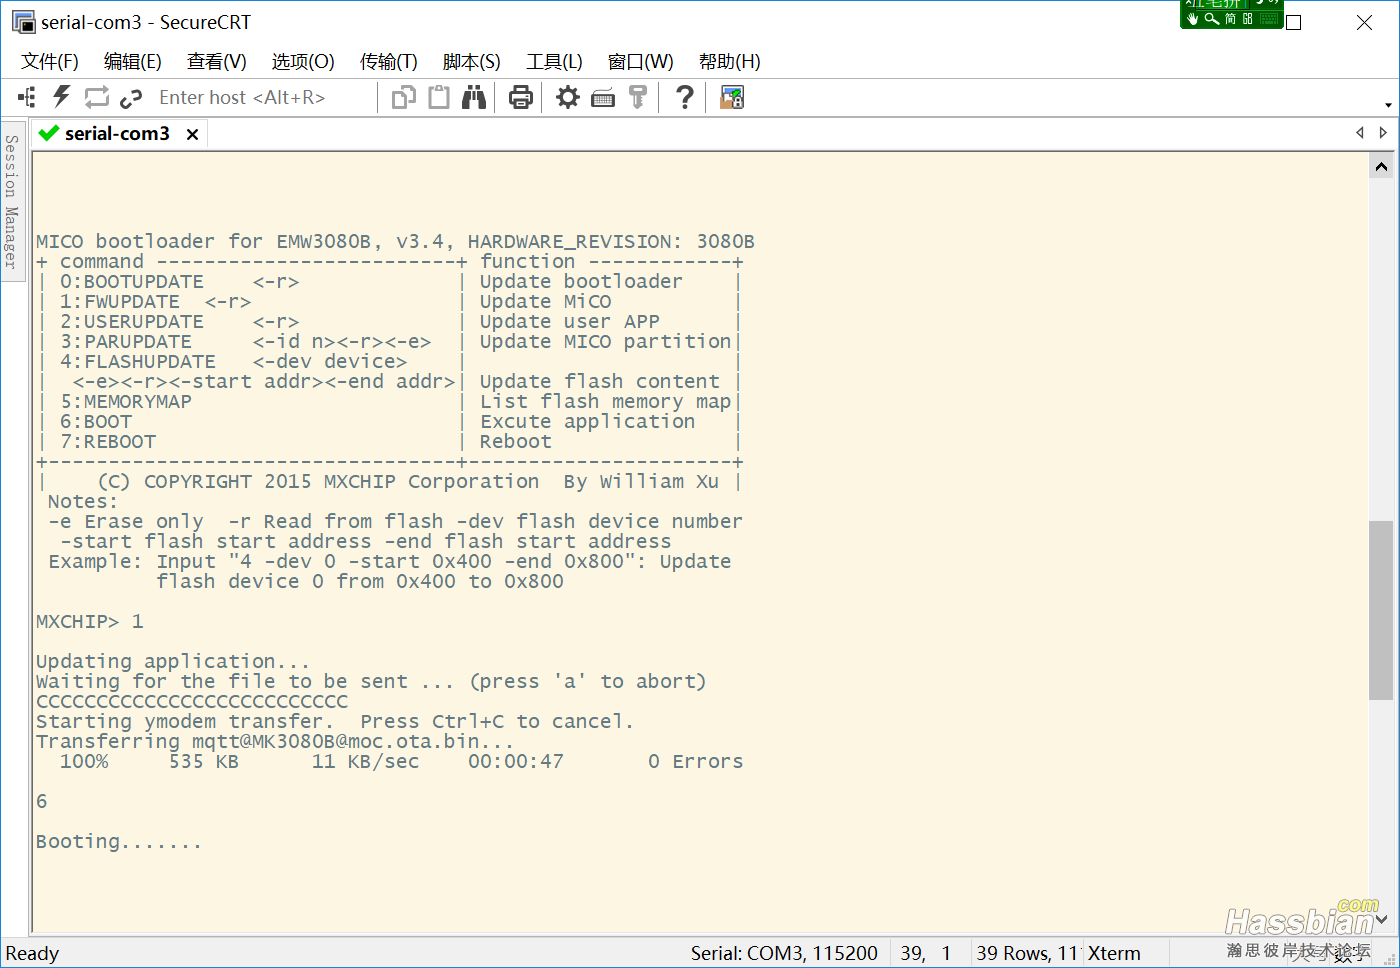This screenshot has height=968, width=1400.
Task: Click the Copy toolbar icon
Action: point(404,97)
